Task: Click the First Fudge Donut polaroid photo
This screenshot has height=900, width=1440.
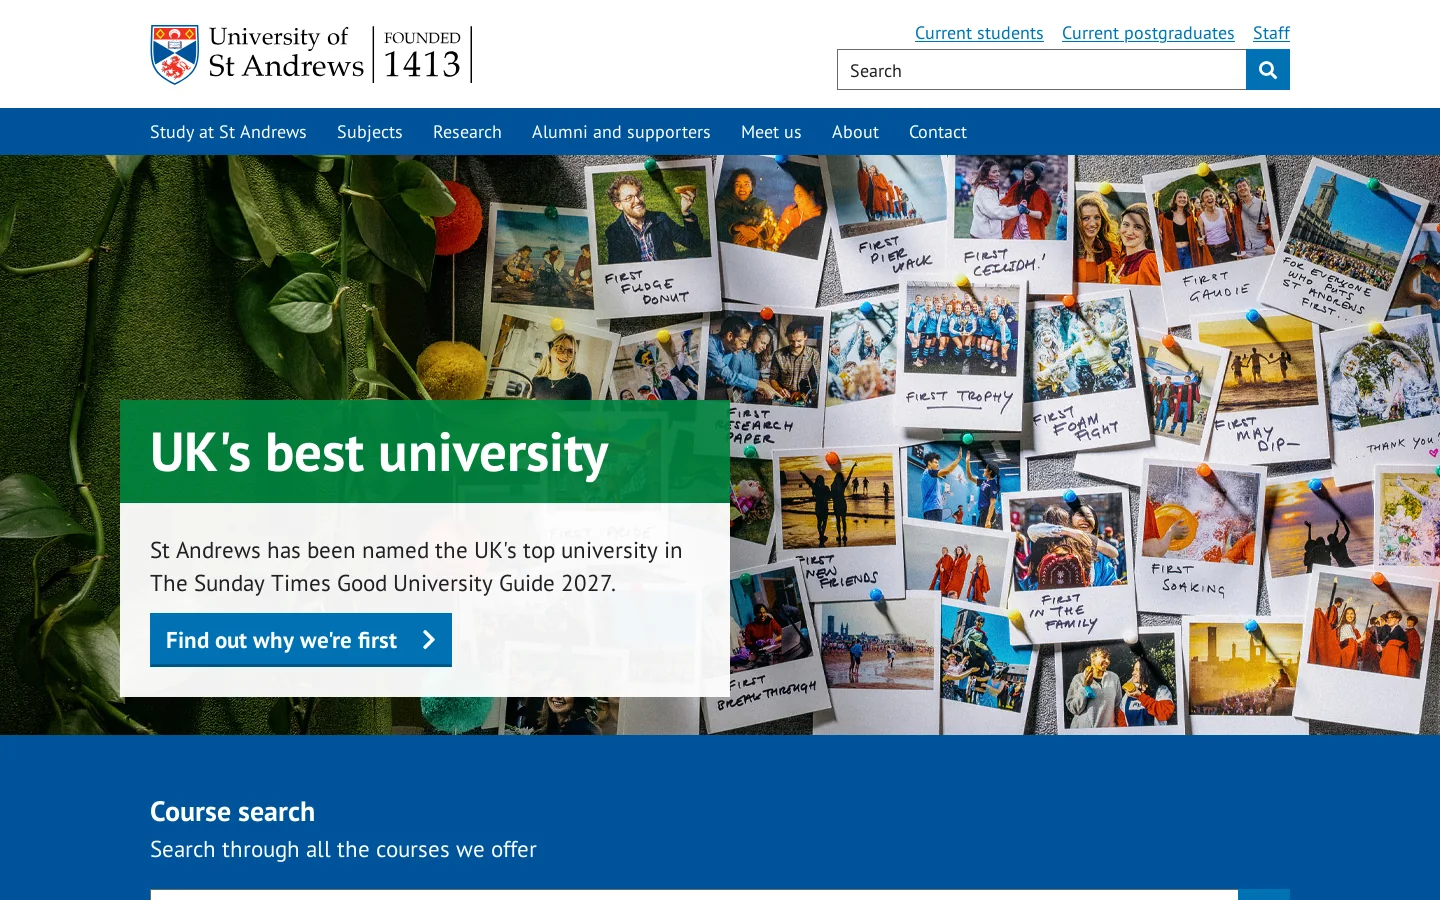Action: point(653,238)
